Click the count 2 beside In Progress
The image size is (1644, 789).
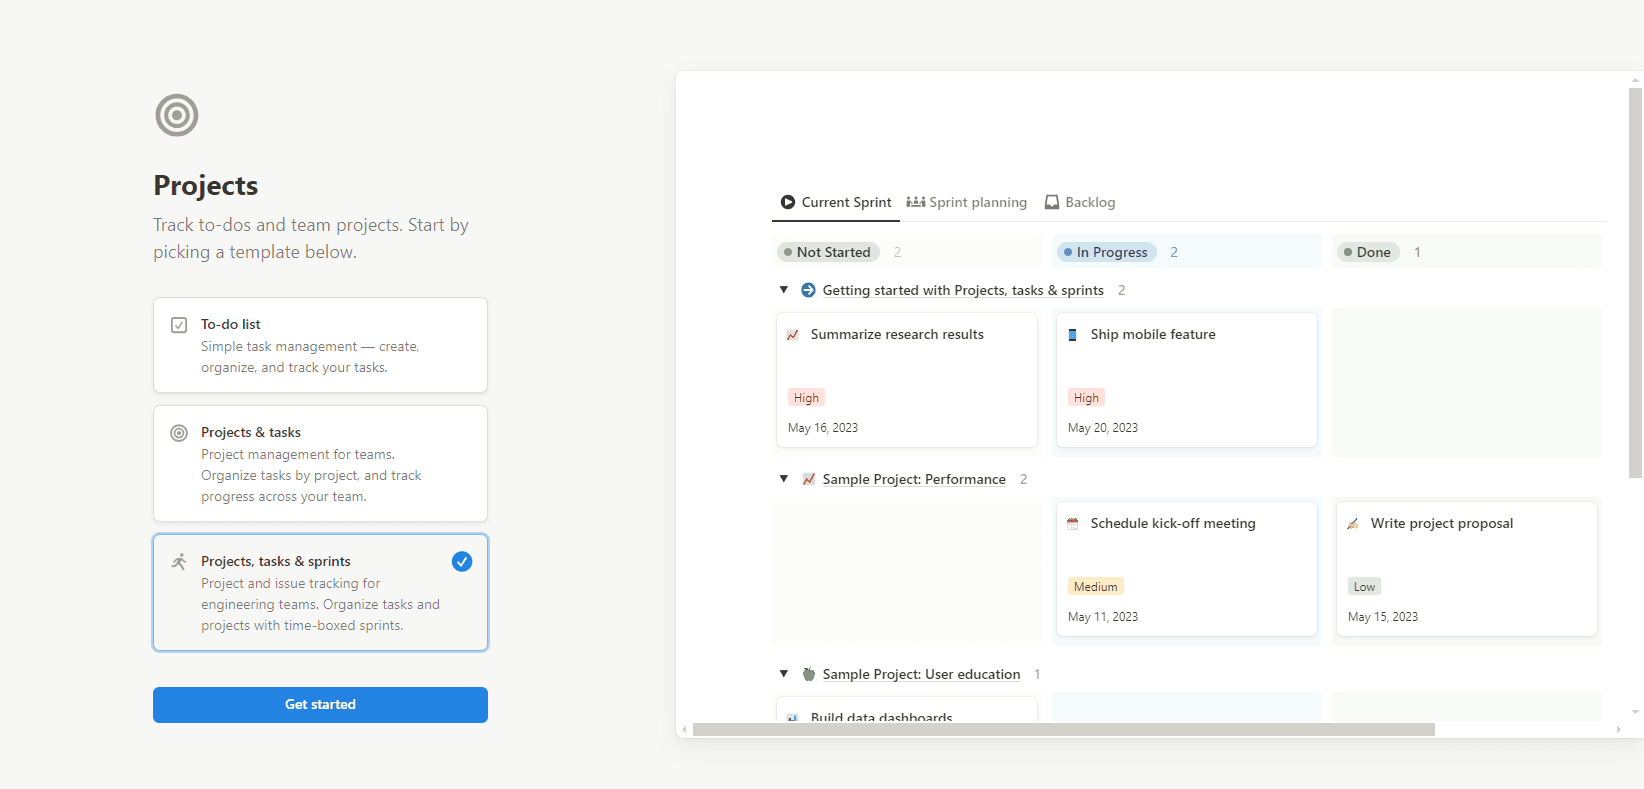tap(1174, 252)
